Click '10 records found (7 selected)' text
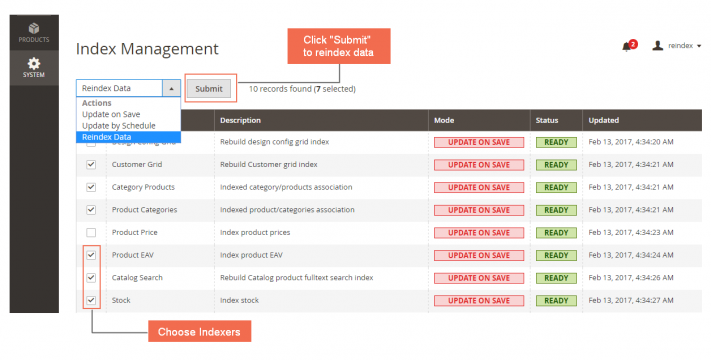 coord(302,89)
